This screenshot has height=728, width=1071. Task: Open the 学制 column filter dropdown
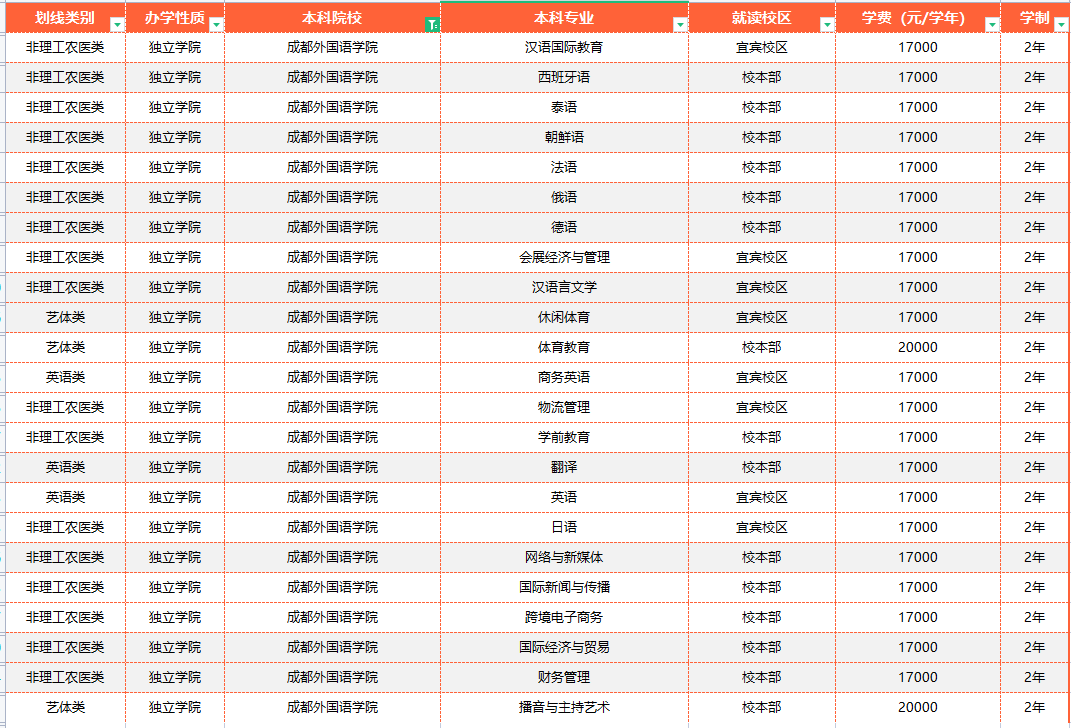1061,25
